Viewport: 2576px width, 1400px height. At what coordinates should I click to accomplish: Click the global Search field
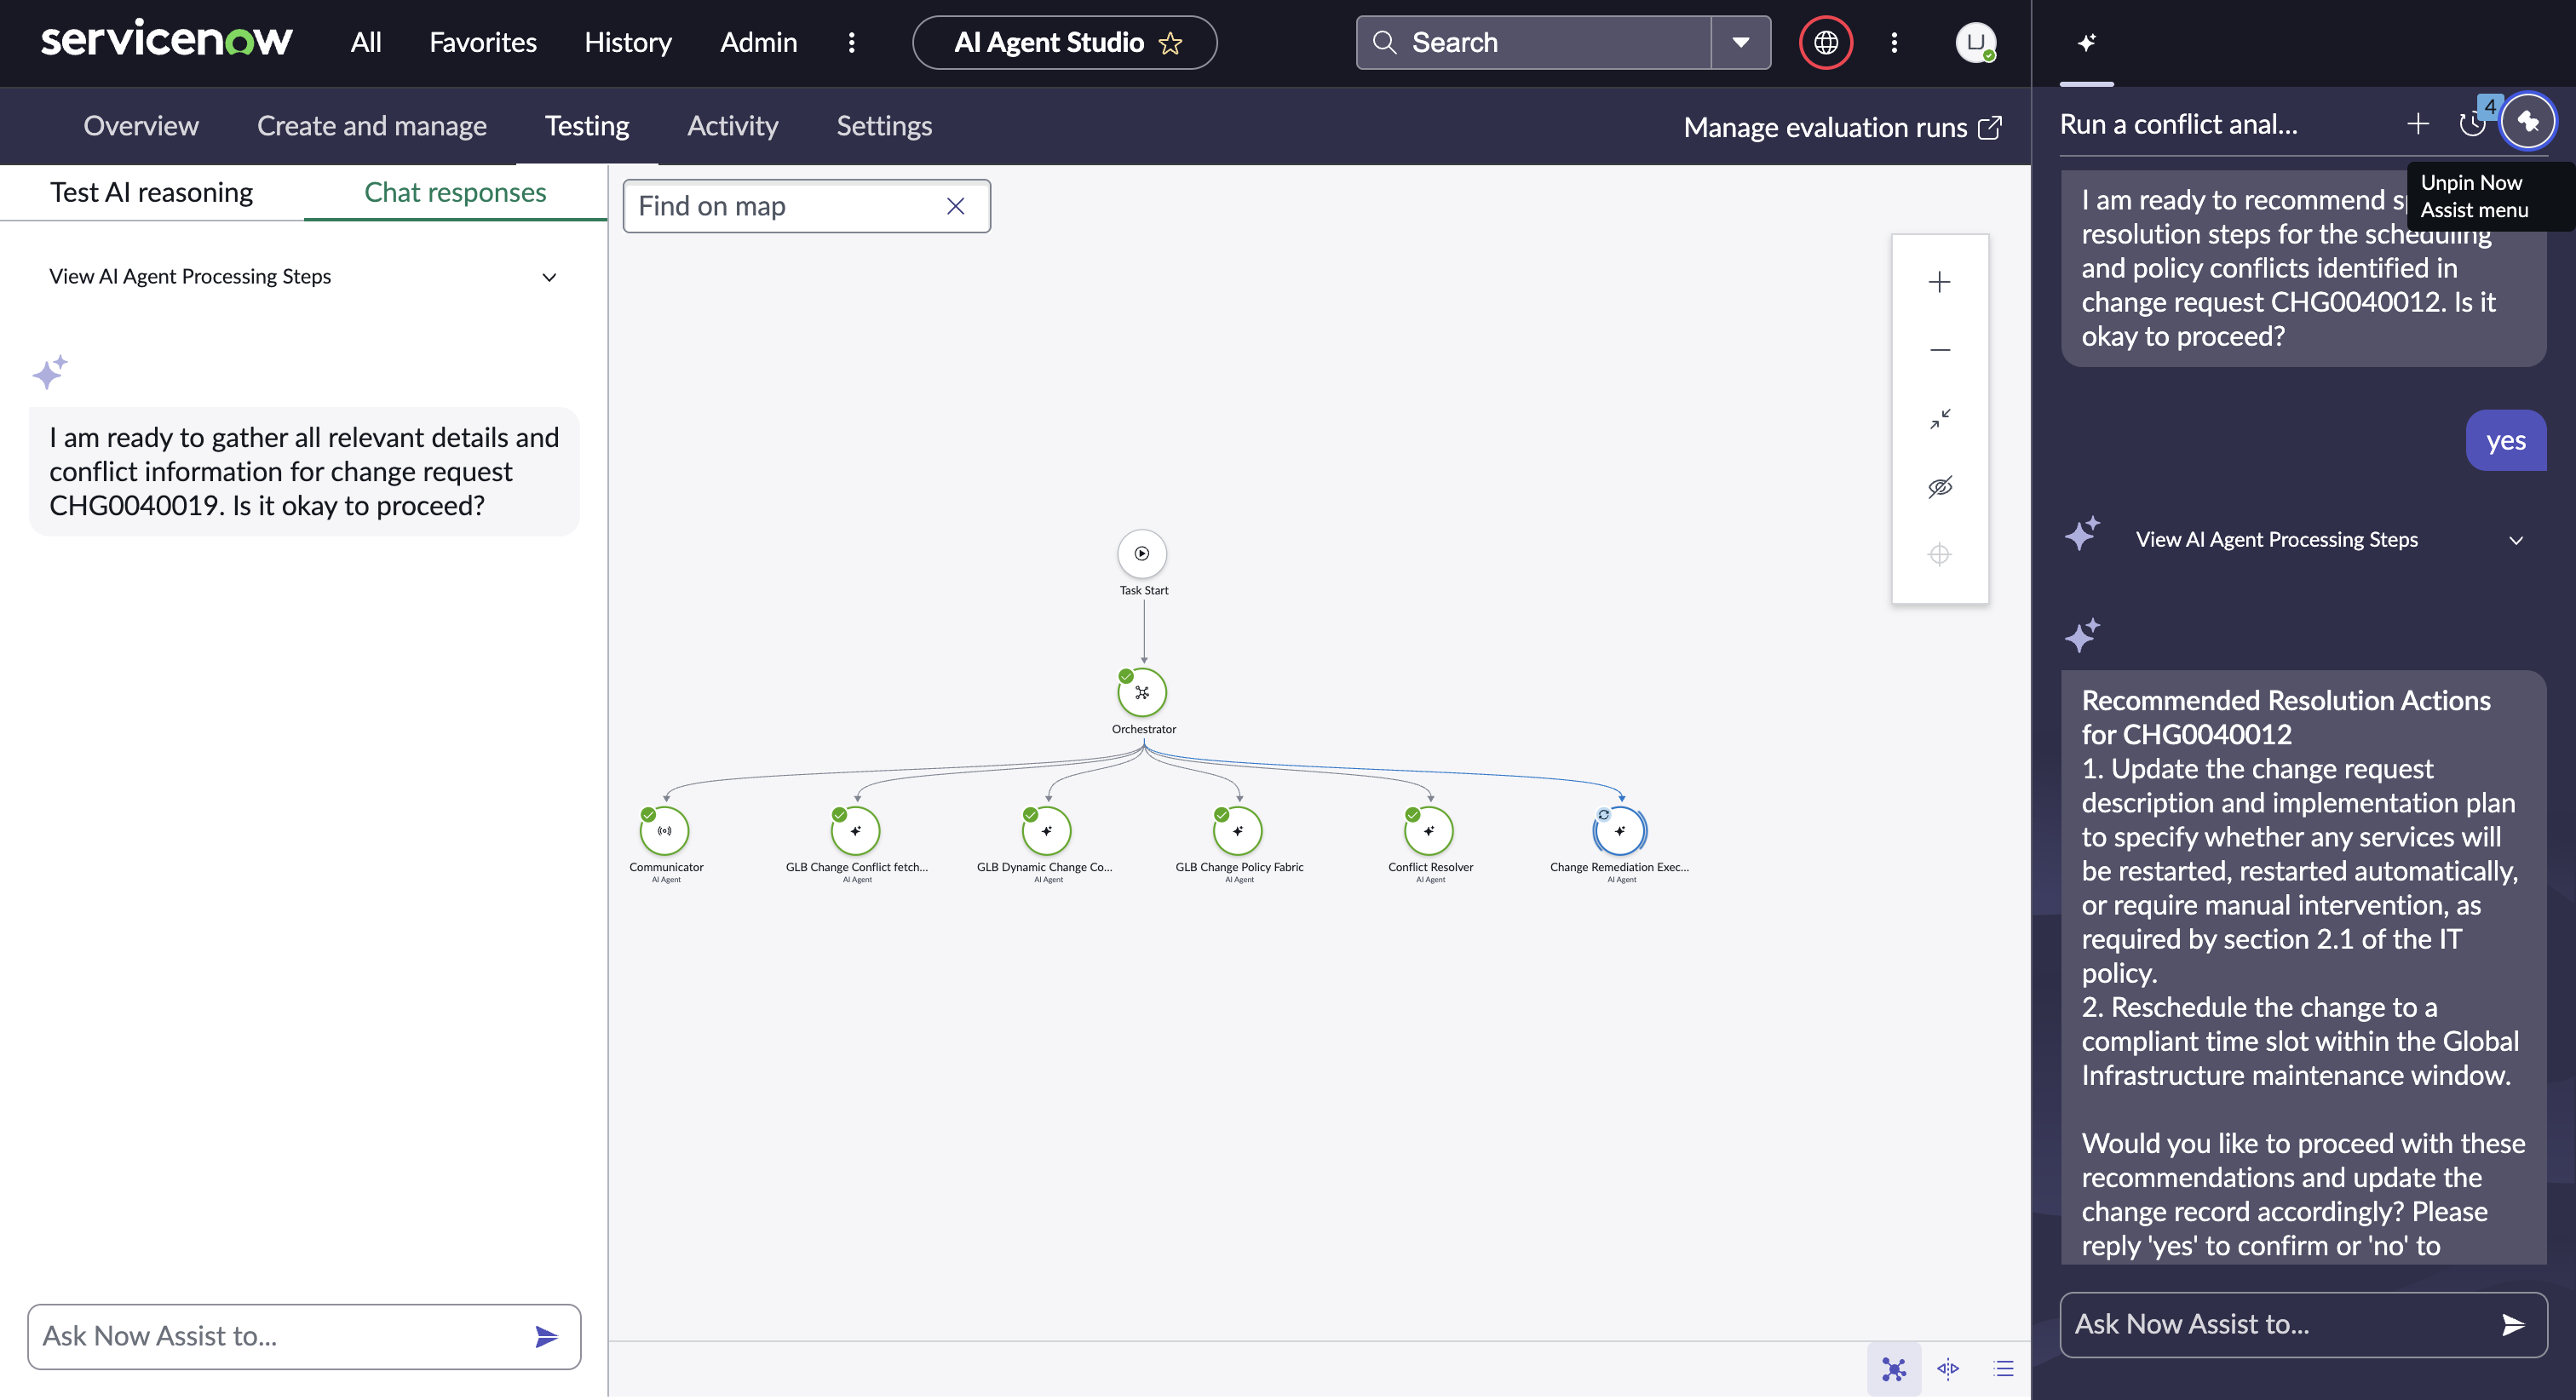point(1533,42)
